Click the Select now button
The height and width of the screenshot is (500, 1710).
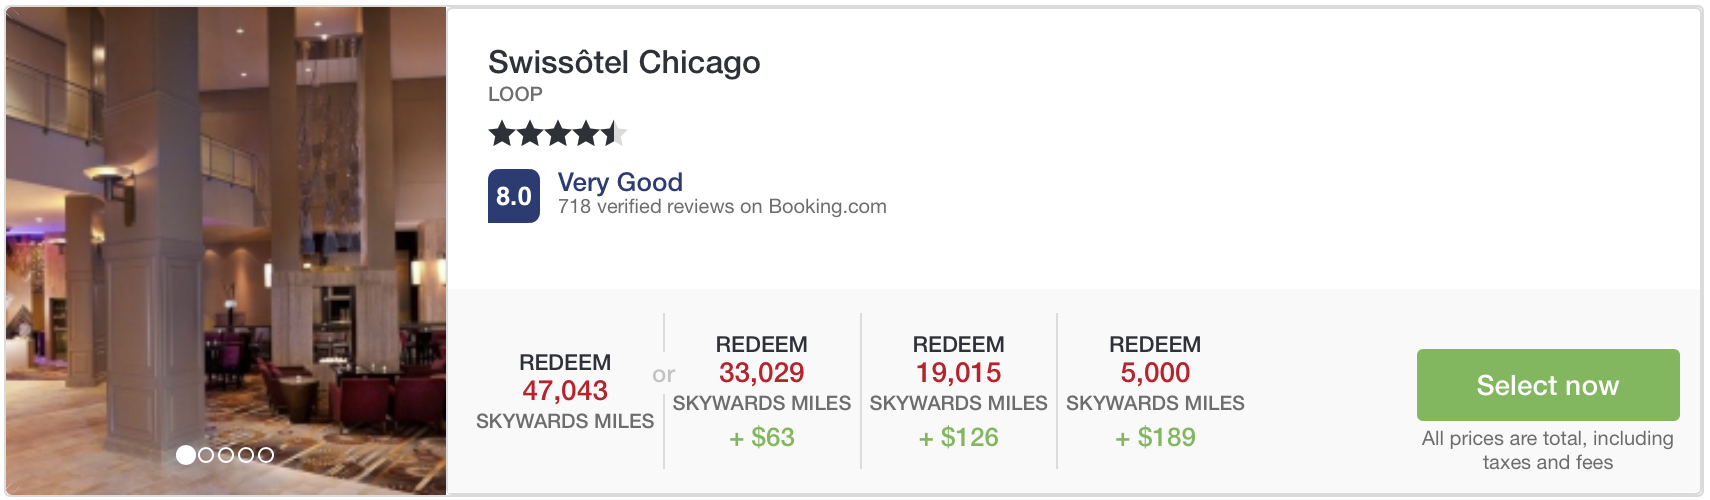1547,385
